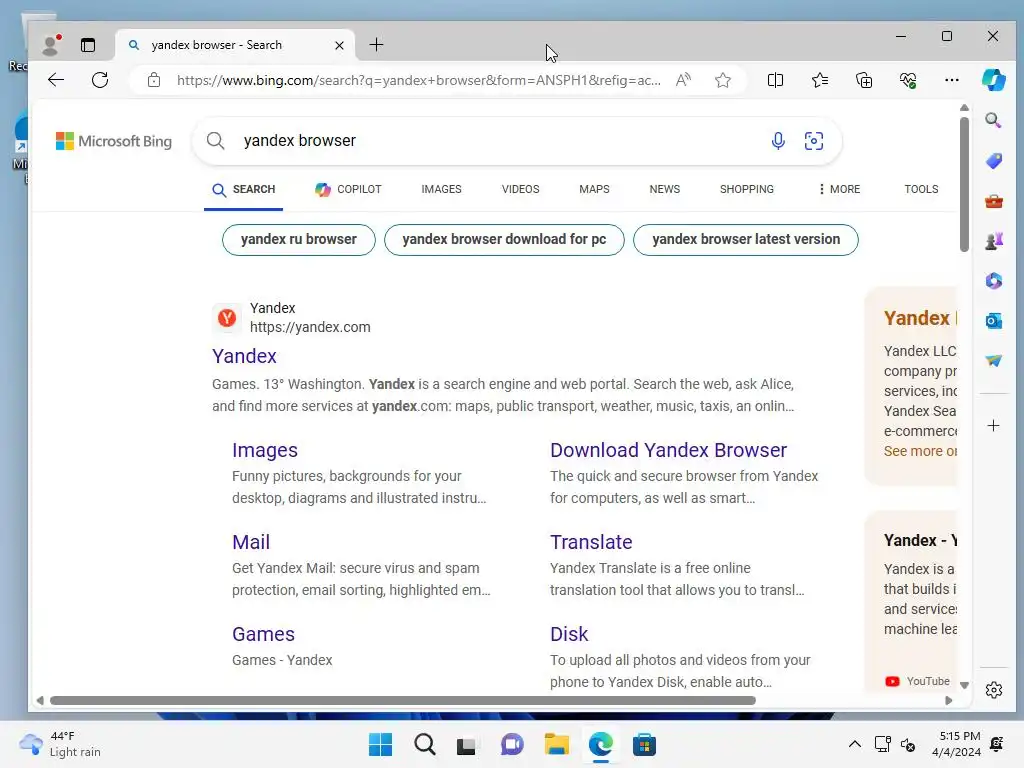Click the vertical page scrollbar
The image size is (1024, 768).
tap(964, 184)
